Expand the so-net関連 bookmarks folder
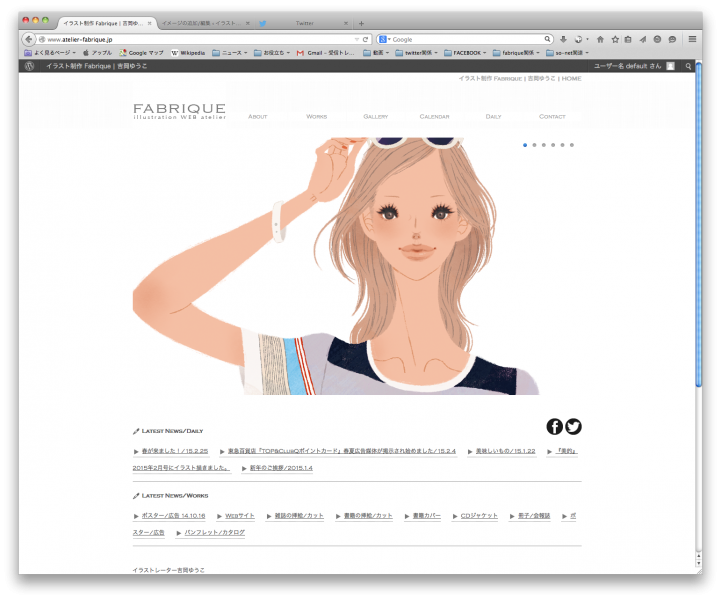 (x=567, y=53)
